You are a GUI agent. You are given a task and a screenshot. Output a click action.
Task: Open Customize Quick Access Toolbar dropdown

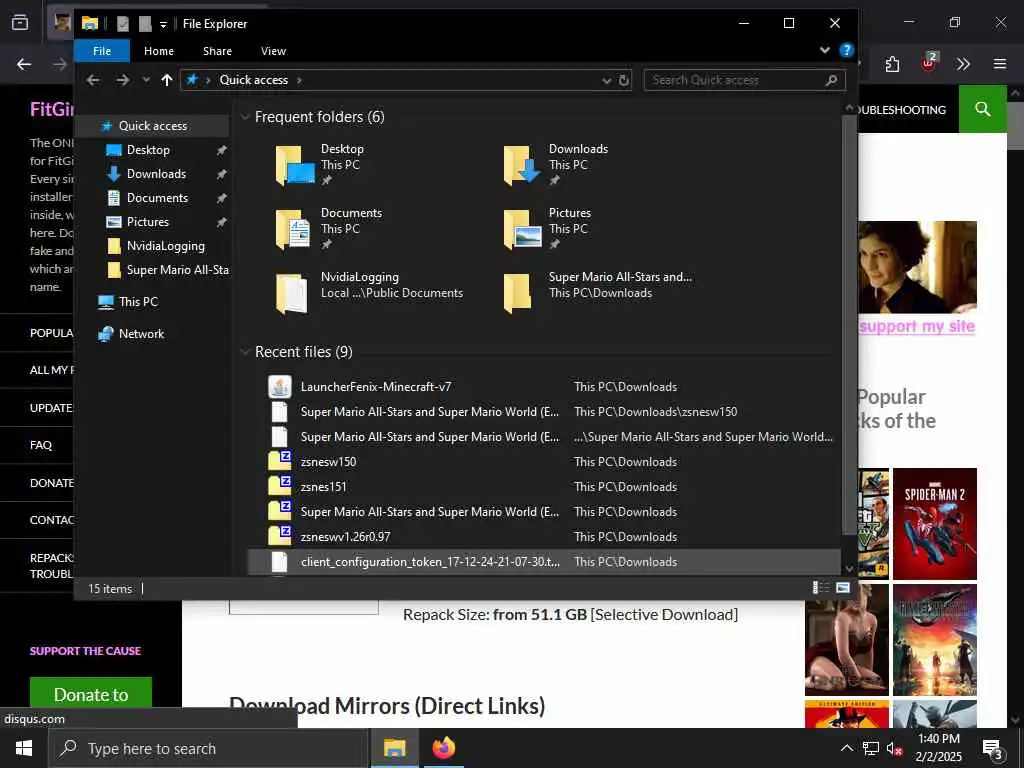pos(163,25)
